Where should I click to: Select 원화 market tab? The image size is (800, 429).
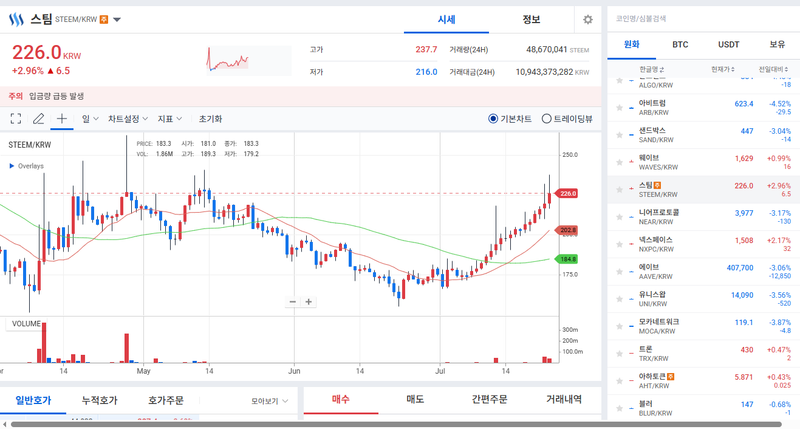(632, 45)
